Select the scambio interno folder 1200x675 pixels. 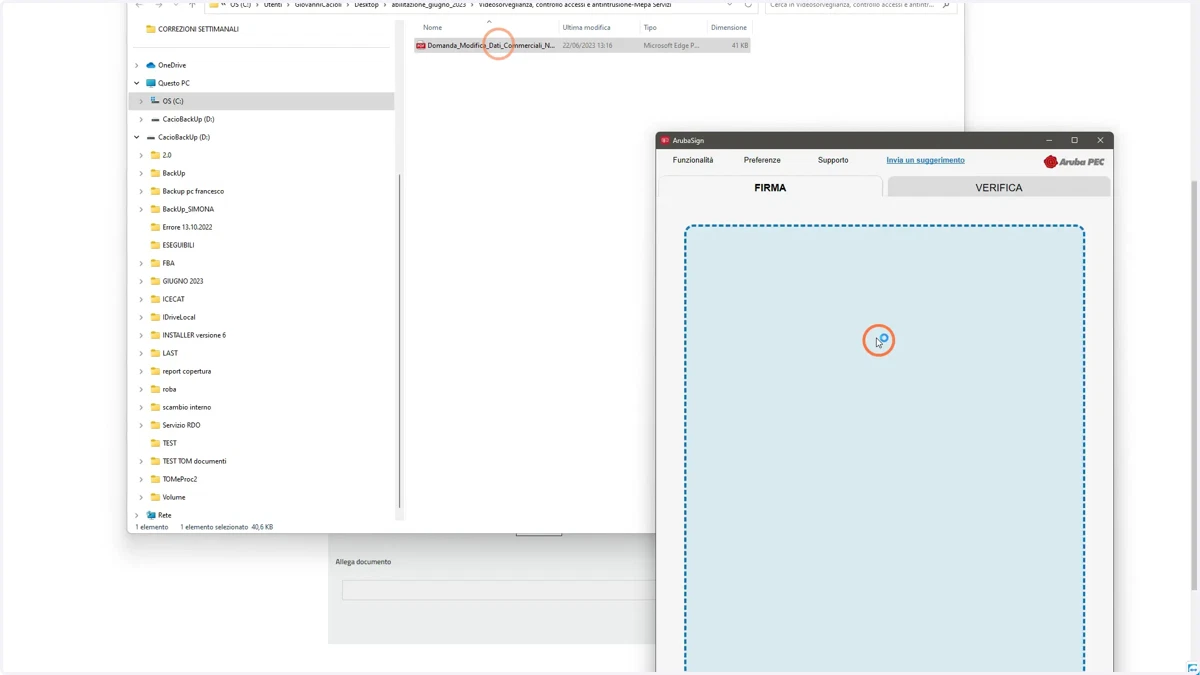[186, 407]
